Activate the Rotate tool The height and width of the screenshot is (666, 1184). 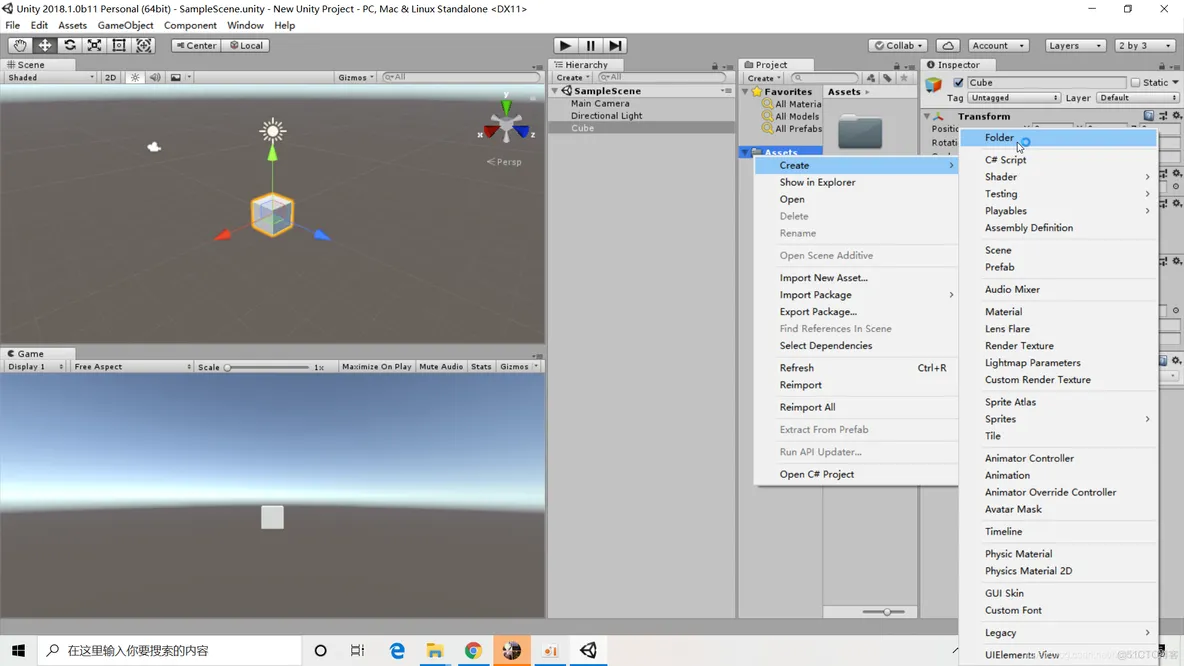(69, 45)
